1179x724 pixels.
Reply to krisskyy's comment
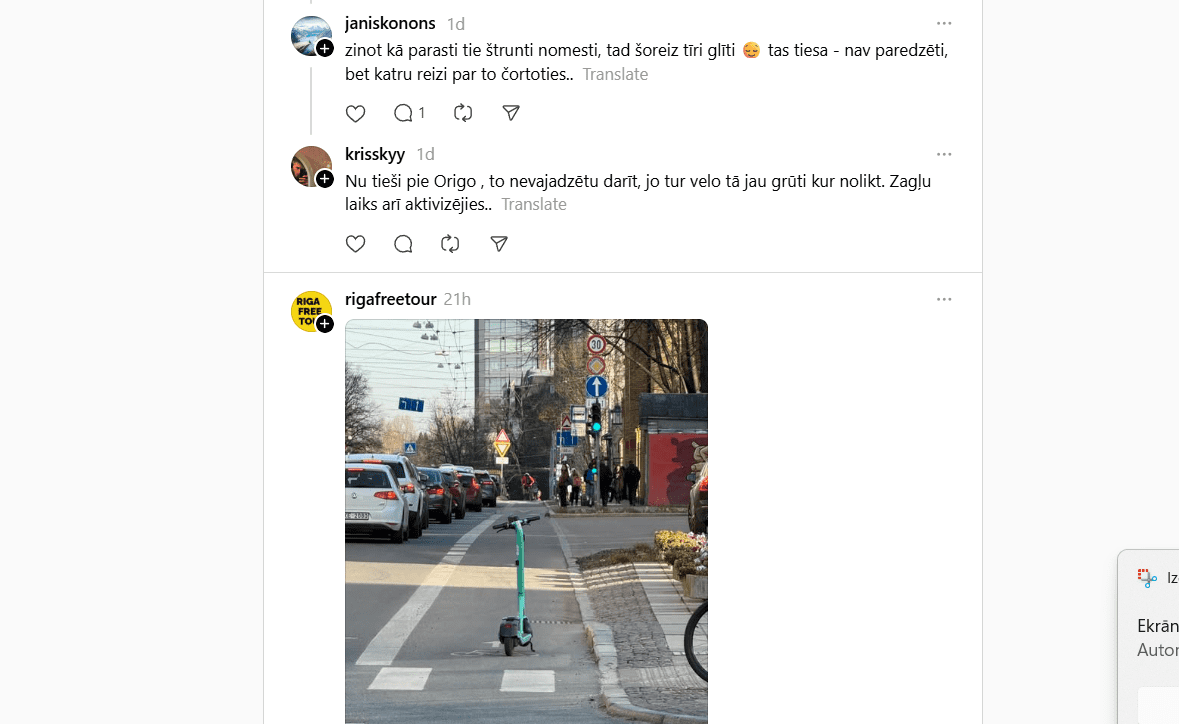point(404,244)
